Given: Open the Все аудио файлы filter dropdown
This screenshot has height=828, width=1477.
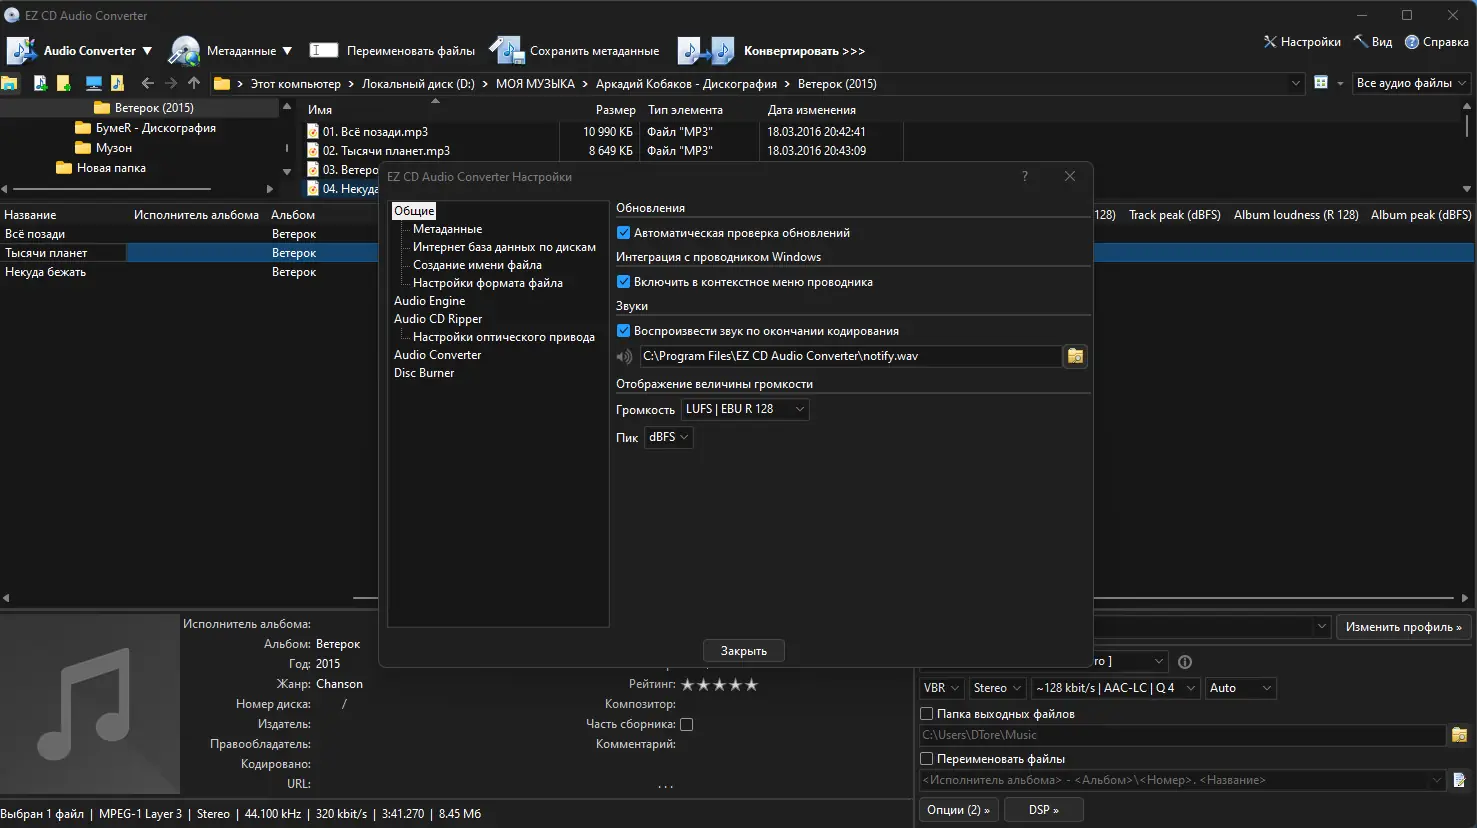Looking at the screenshot, I should coord(1411,83).
